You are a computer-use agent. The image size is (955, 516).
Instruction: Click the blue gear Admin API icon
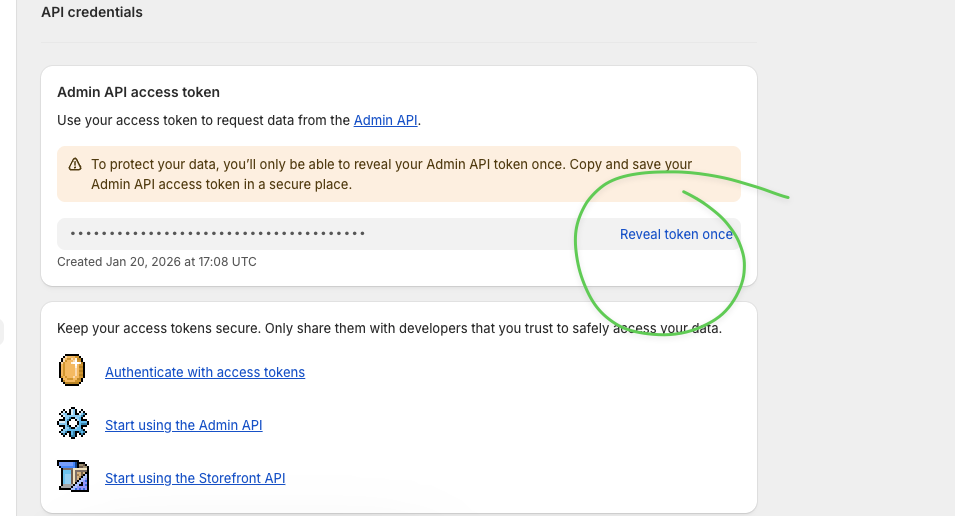[x=73, y=423]
